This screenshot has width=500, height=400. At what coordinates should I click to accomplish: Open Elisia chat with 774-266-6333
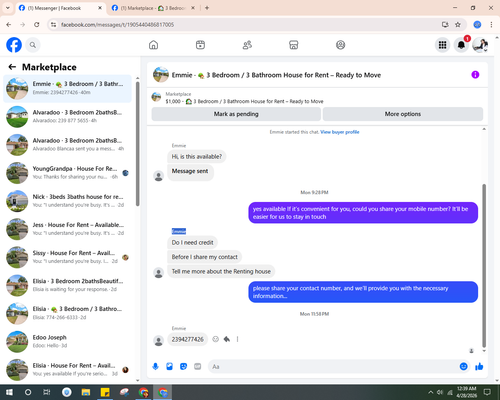67,313
